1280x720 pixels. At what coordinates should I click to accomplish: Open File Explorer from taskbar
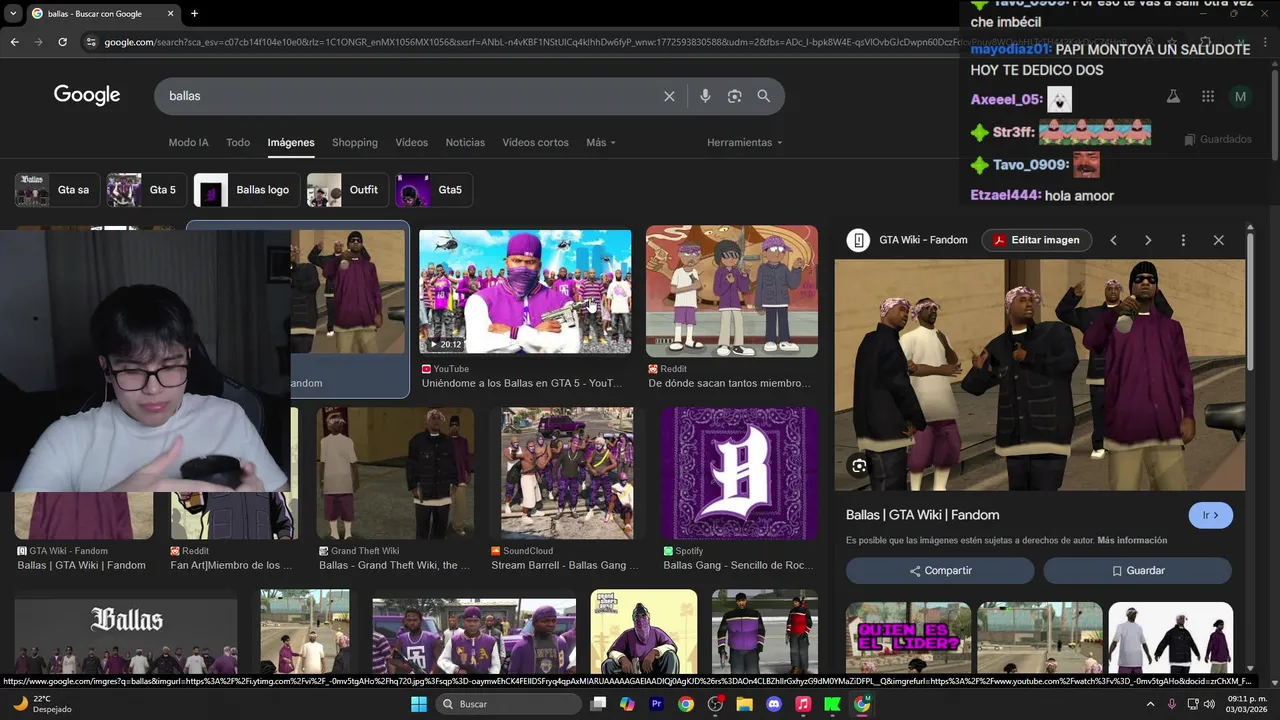tap(744, 704)
